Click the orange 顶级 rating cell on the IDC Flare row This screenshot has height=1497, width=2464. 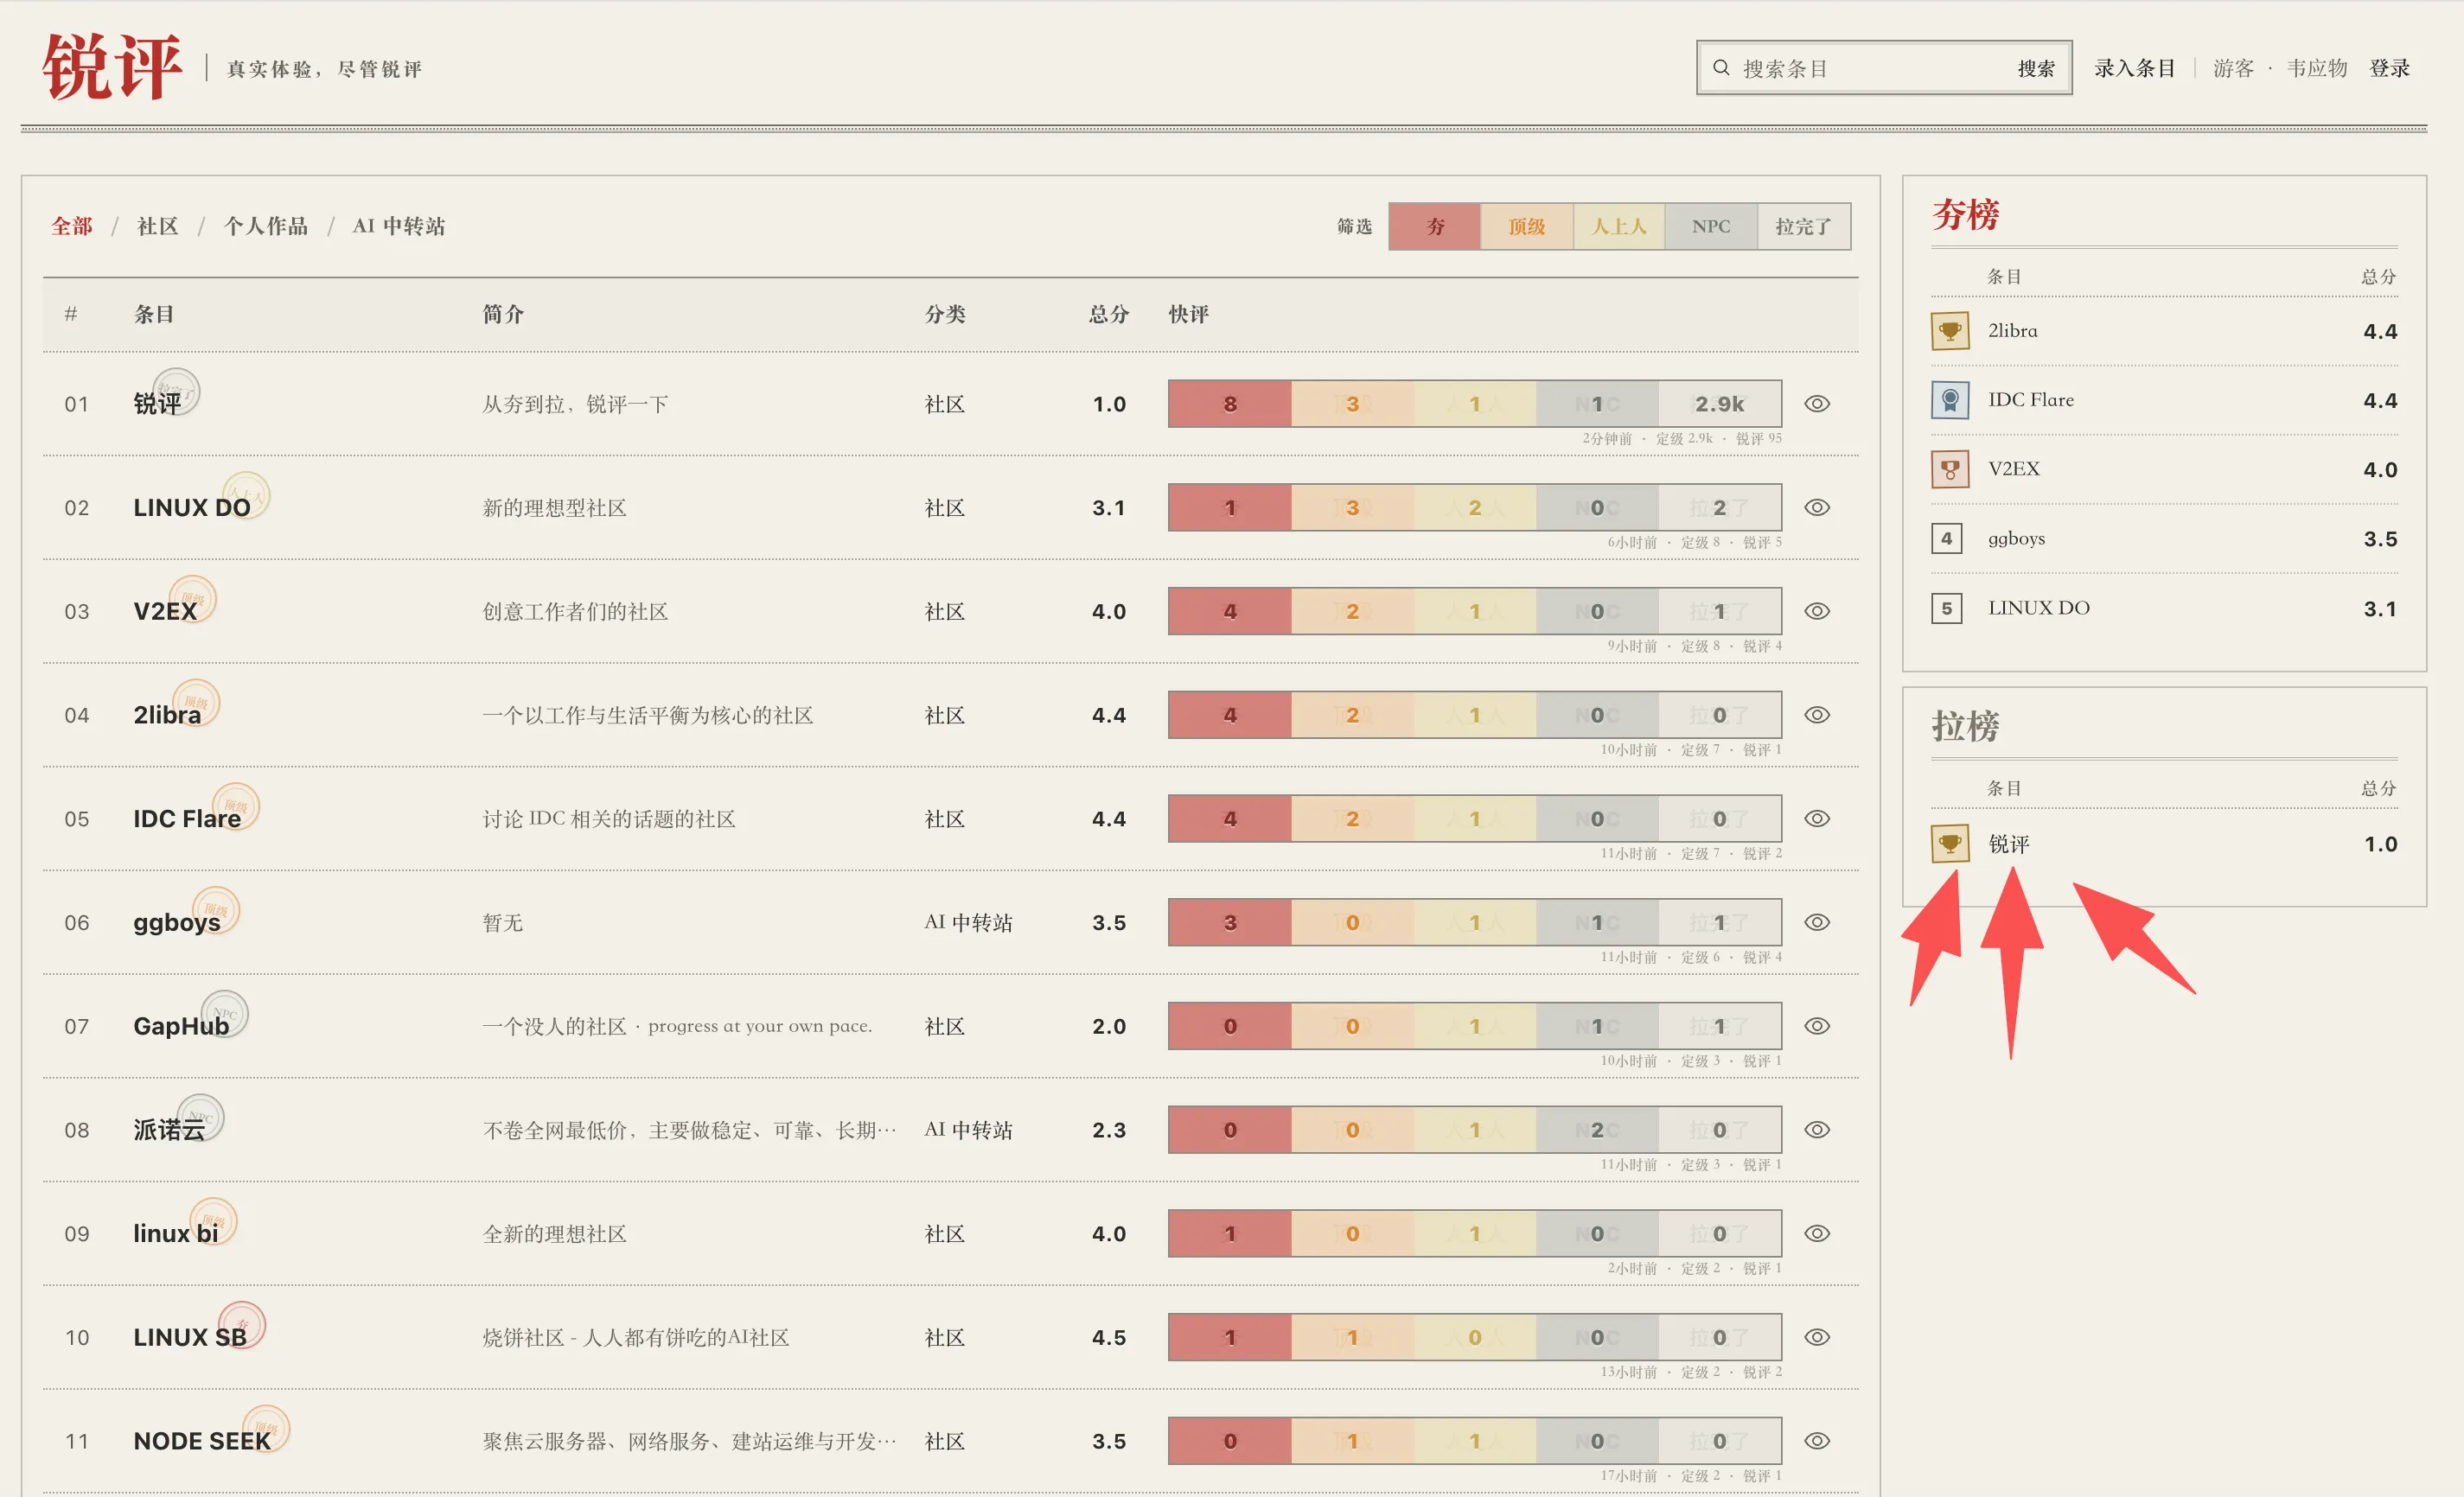point(1352,819)
